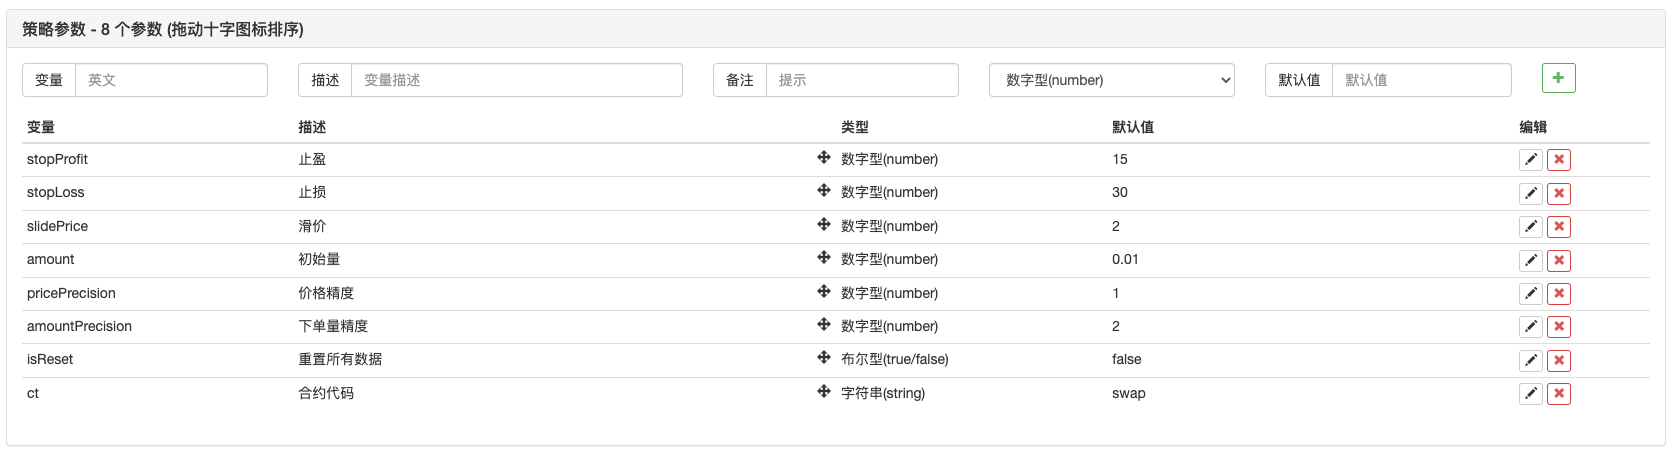Click the 默认值 default value input
1677x455 pixels.
coord(1421,80)
